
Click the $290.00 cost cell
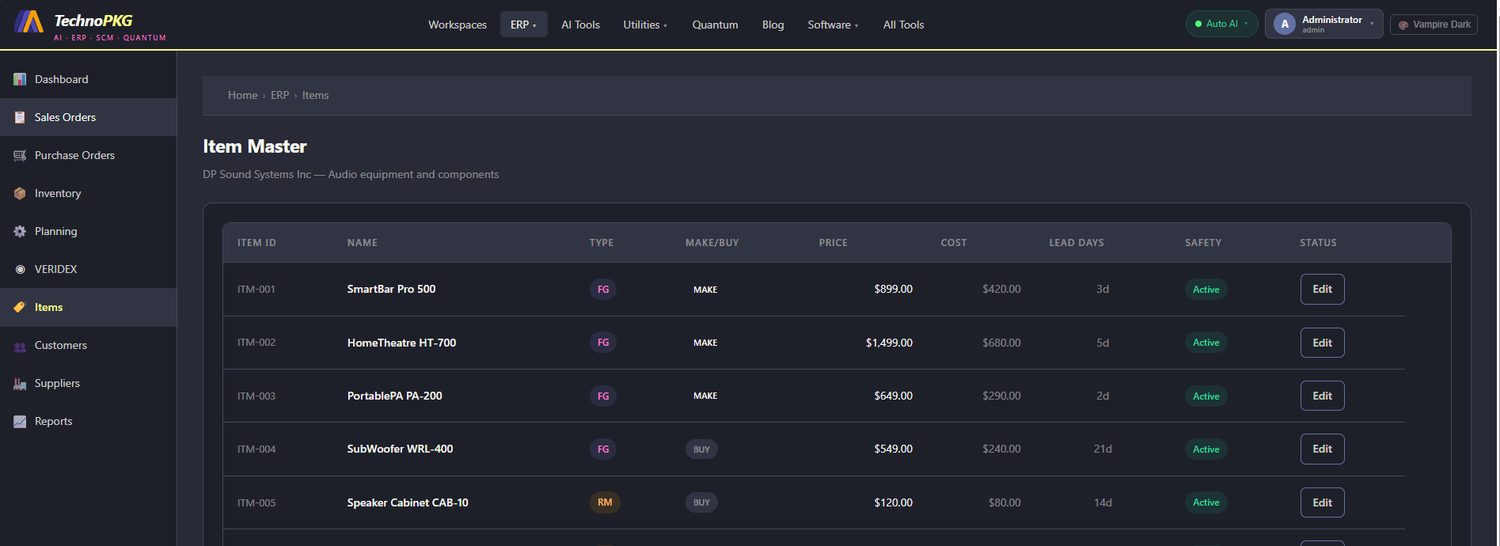[x=1001, y=396]
